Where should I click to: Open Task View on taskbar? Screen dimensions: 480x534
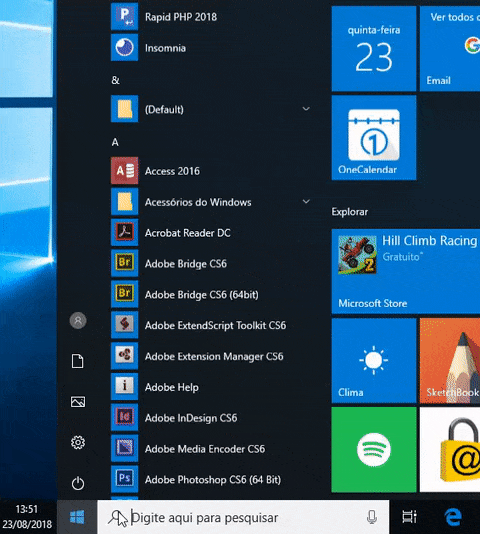coord(409,517)
